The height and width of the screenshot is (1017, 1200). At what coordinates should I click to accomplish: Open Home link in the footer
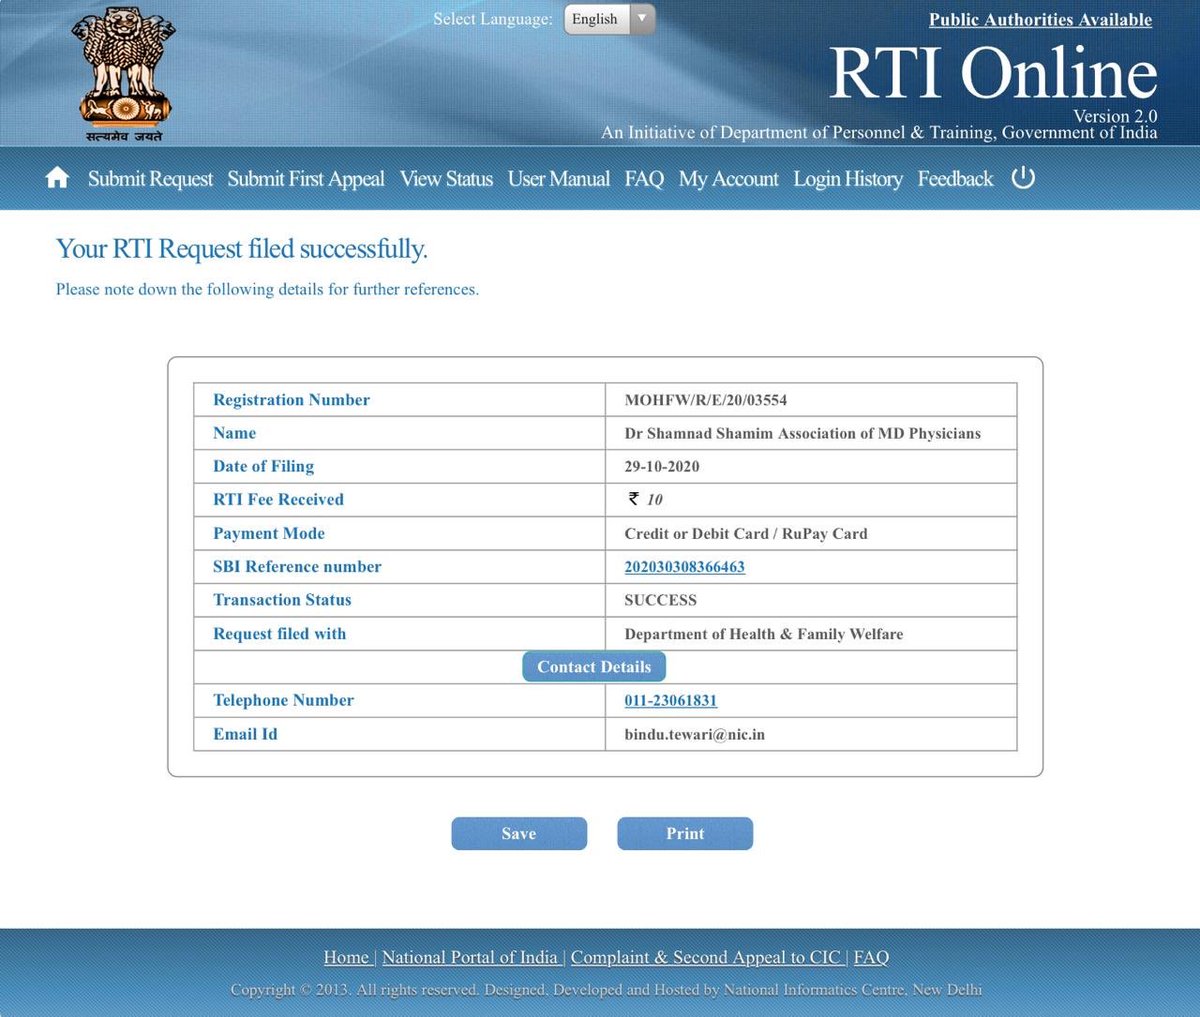click(x=347, y=957)
